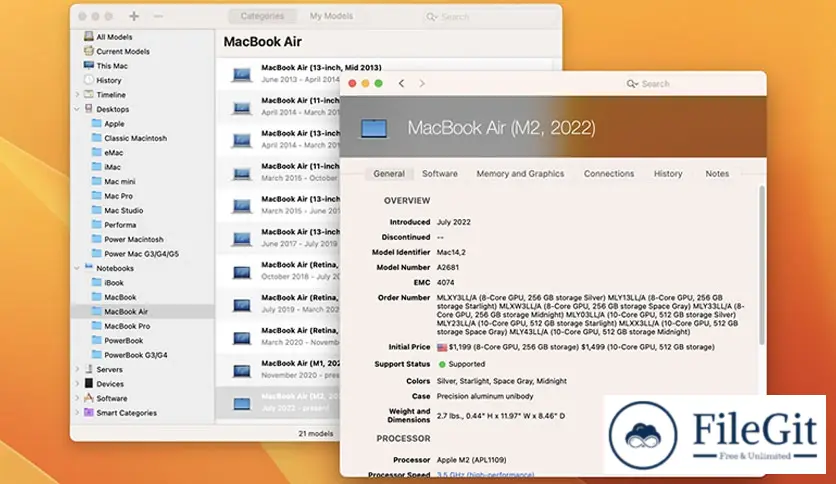Click the Devices sidebar icon
This screenshot has height=484, width=836.
click(89, 383)
